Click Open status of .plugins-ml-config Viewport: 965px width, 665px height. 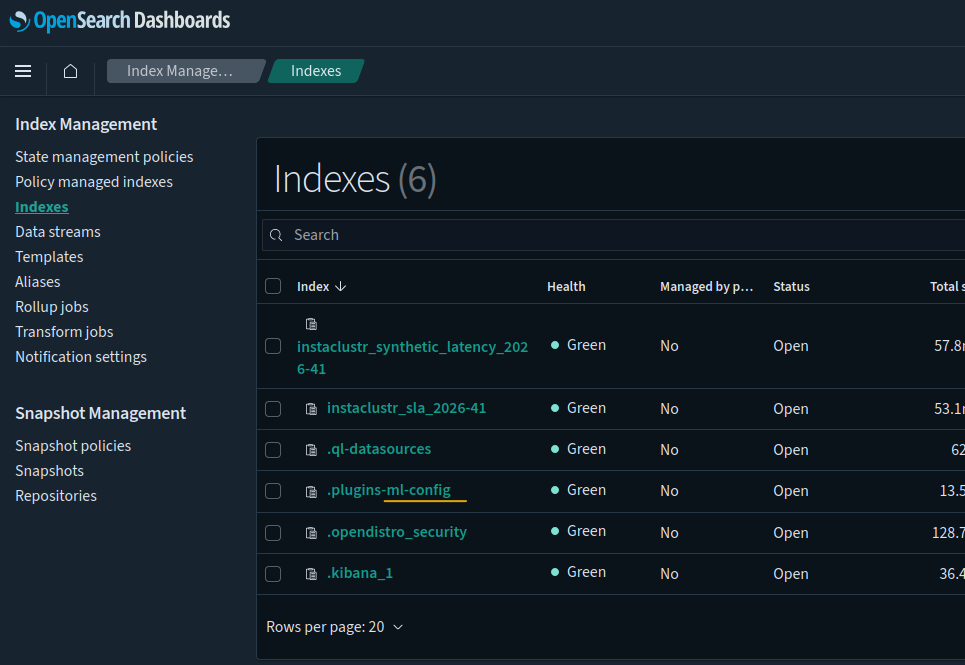pyautogui.click(x=791, y=491)
